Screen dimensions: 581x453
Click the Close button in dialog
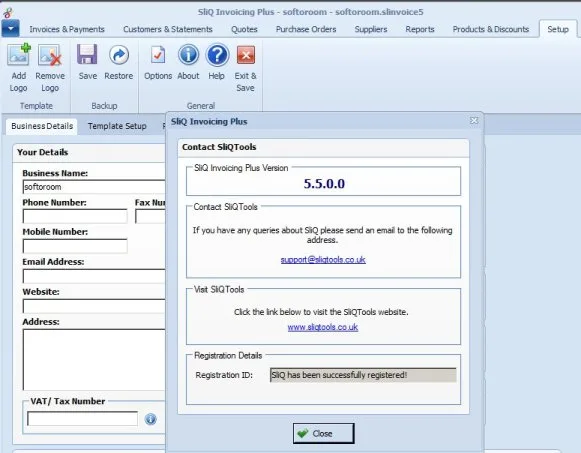tap(323, 433)
